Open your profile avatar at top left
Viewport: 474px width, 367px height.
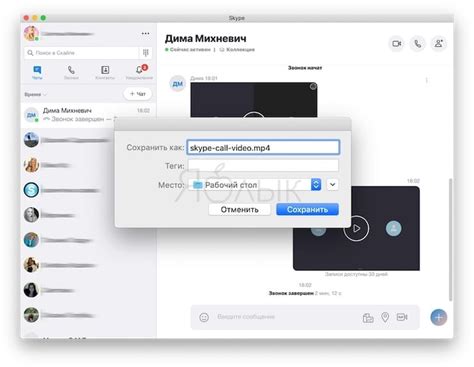tap(31, 33)
